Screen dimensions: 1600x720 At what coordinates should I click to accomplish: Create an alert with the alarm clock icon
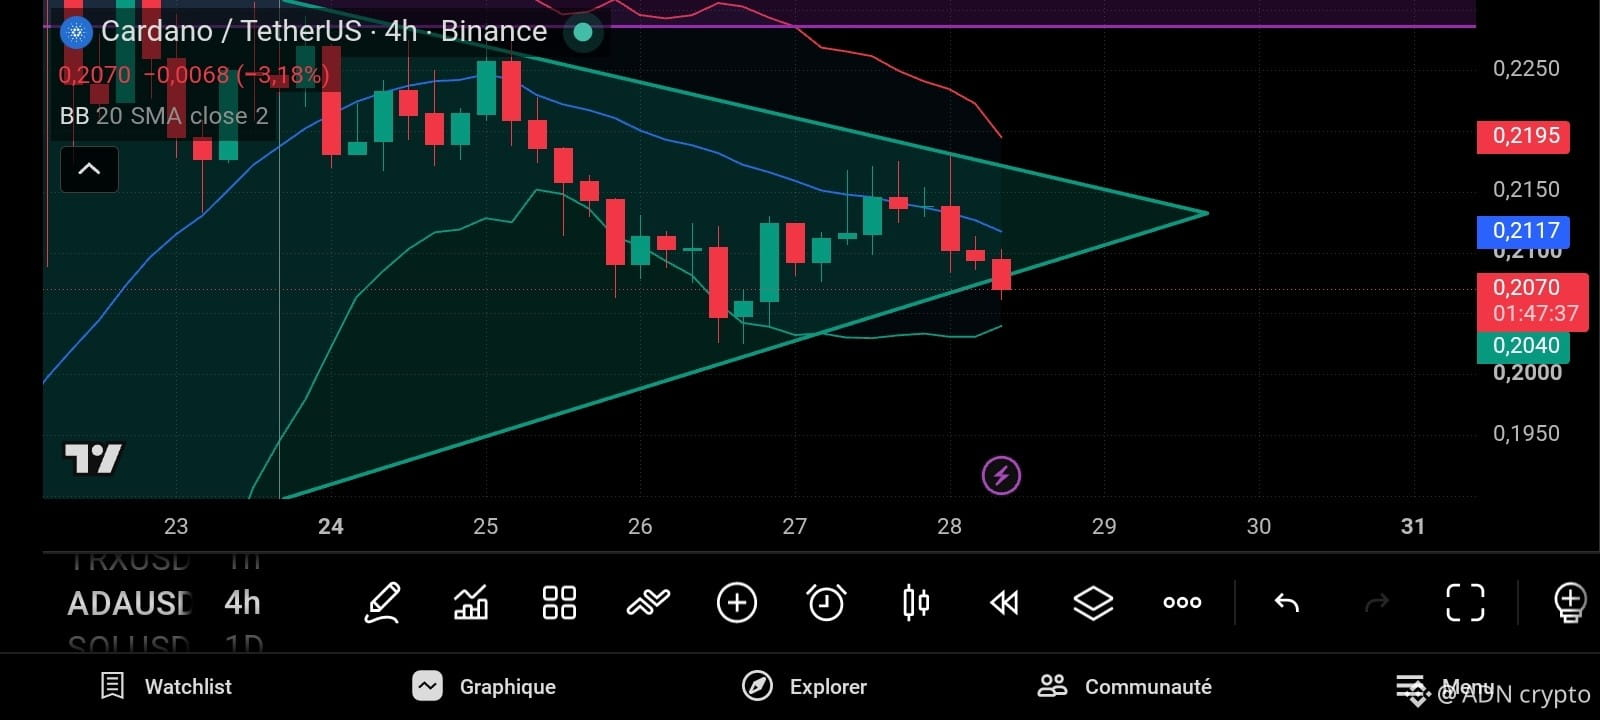[x=826, y=603]
